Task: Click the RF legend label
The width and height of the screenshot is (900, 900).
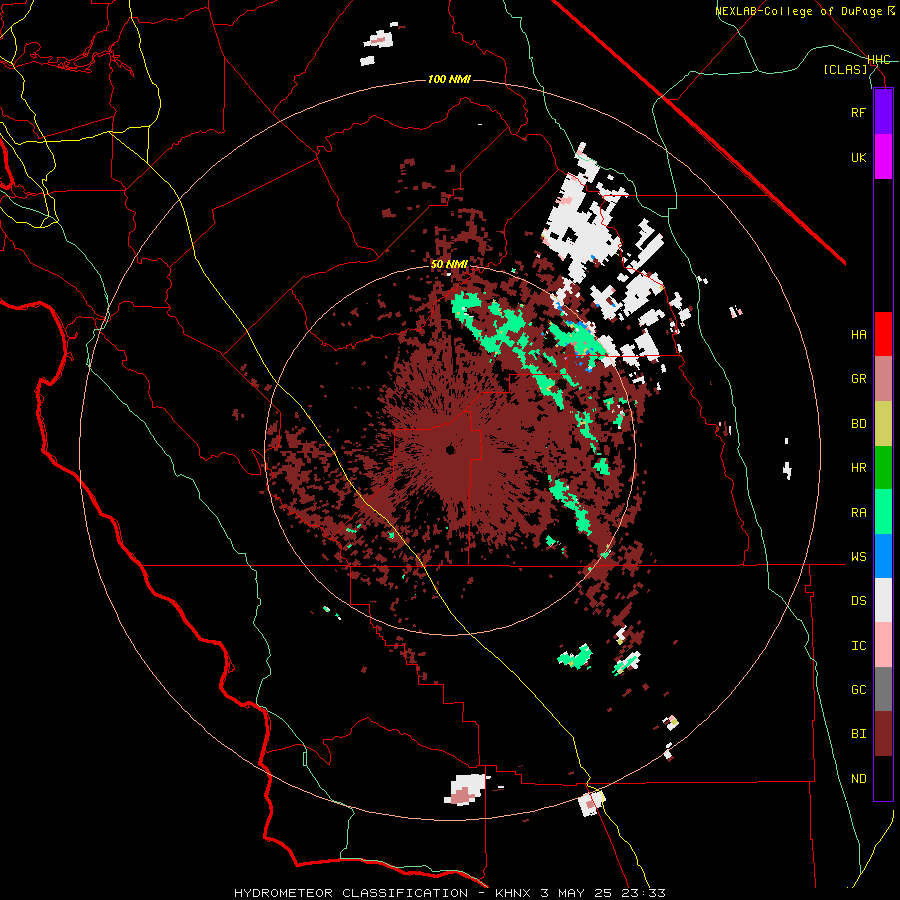Action: (858, 112)
